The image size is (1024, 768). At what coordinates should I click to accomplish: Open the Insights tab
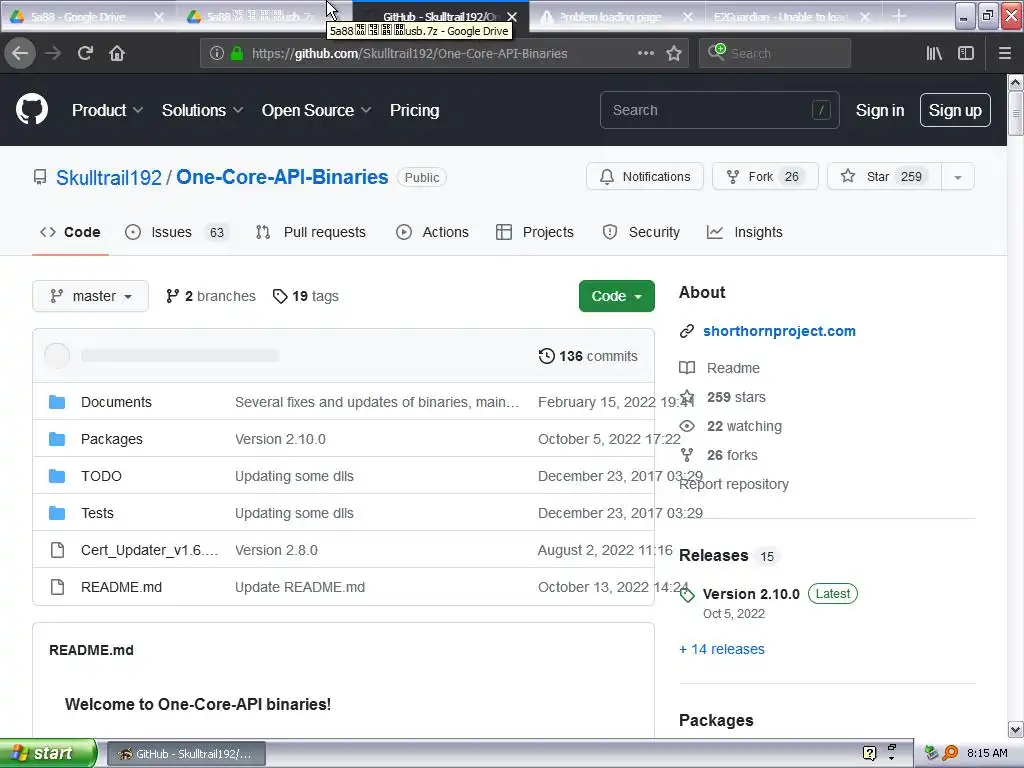tap(745, 232)
